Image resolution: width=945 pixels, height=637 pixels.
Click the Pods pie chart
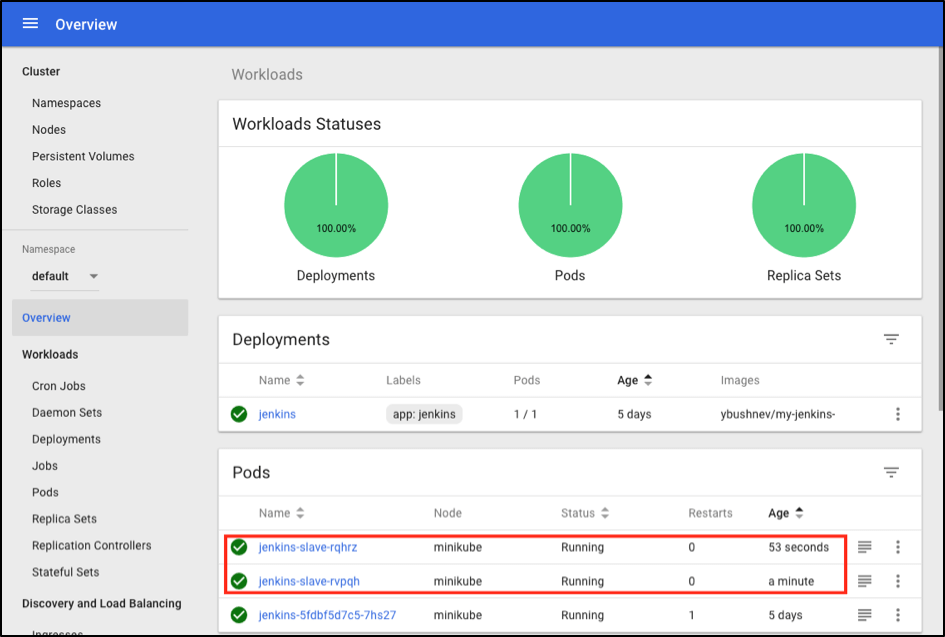tap(570, 205)
